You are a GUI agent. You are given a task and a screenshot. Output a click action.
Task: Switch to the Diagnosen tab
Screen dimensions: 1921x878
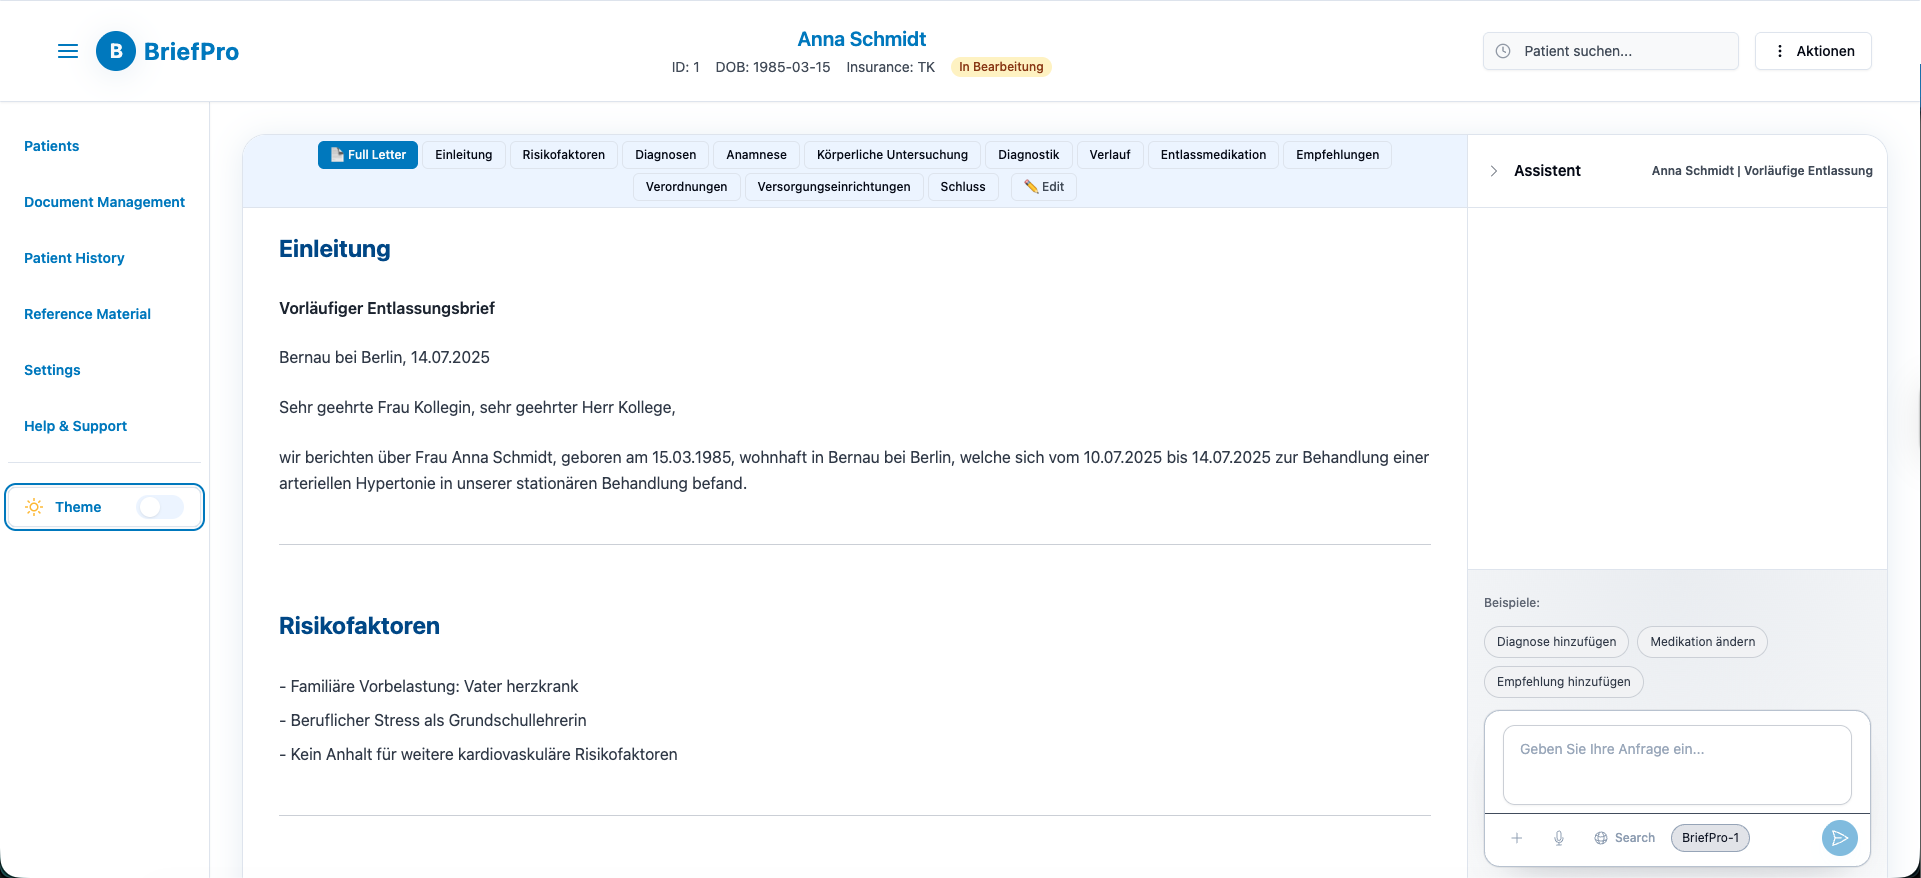click(665, 155)
